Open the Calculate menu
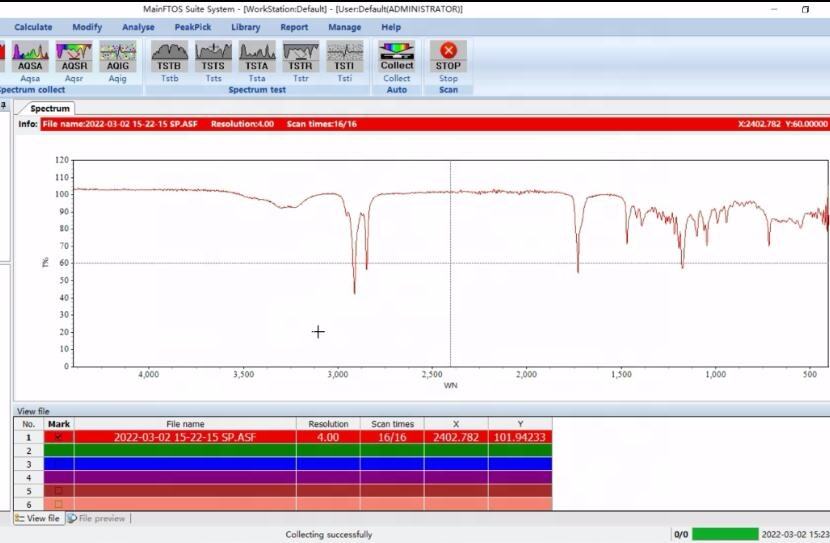 point(33,27)
